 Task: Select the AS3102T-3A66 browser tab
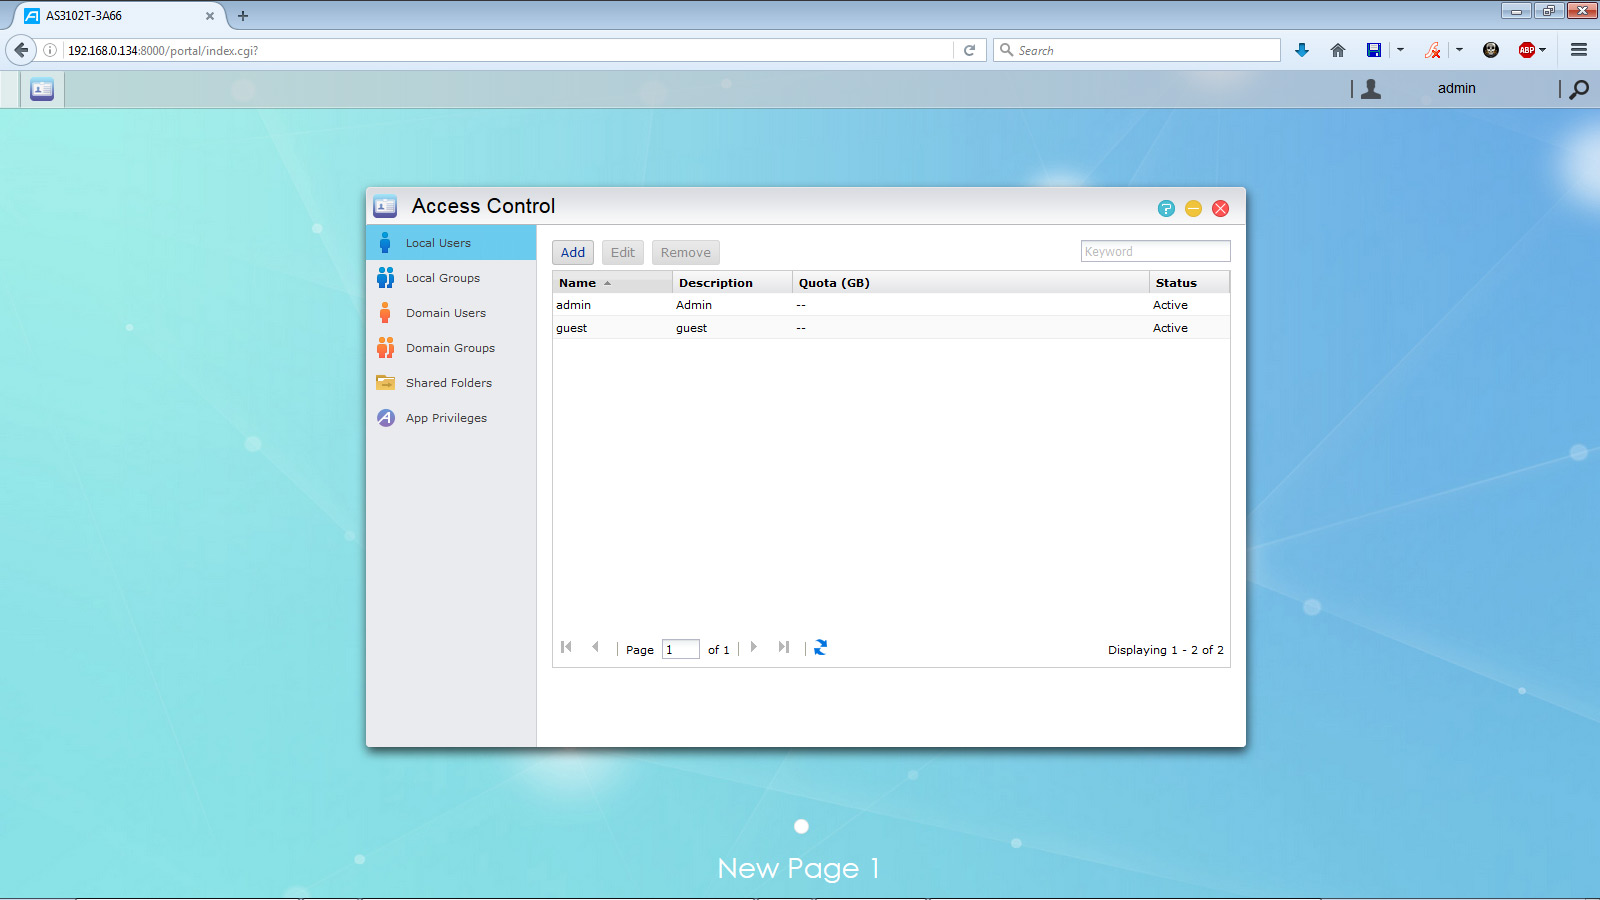coord(120,16)
